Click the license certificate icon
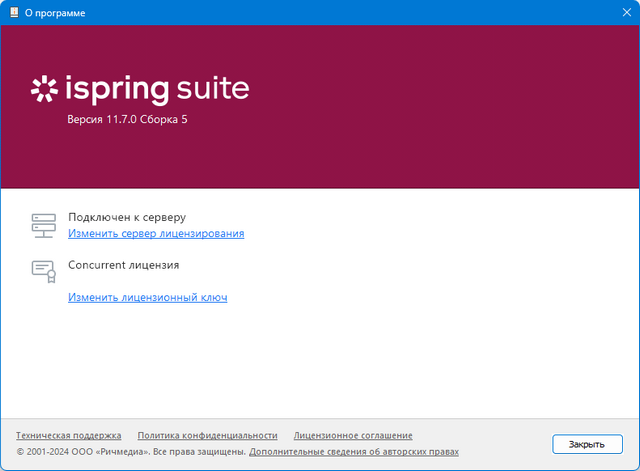 click(43, 271)
